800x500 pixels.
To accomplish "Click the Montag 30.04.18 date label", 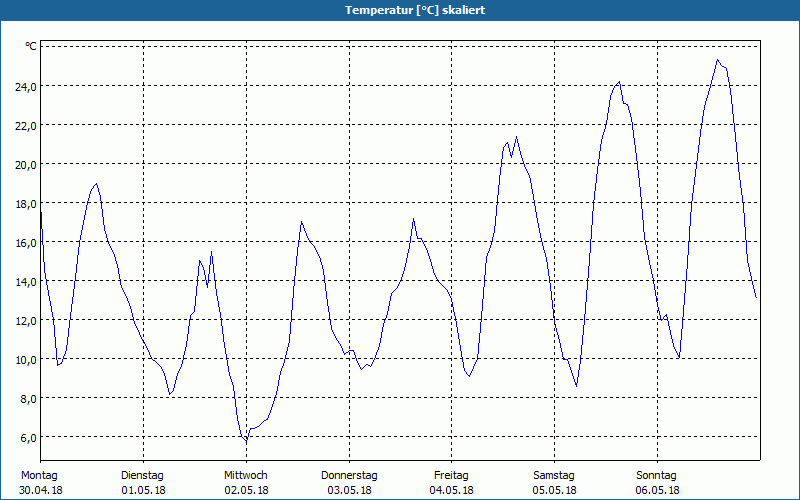I will (40, 483).
